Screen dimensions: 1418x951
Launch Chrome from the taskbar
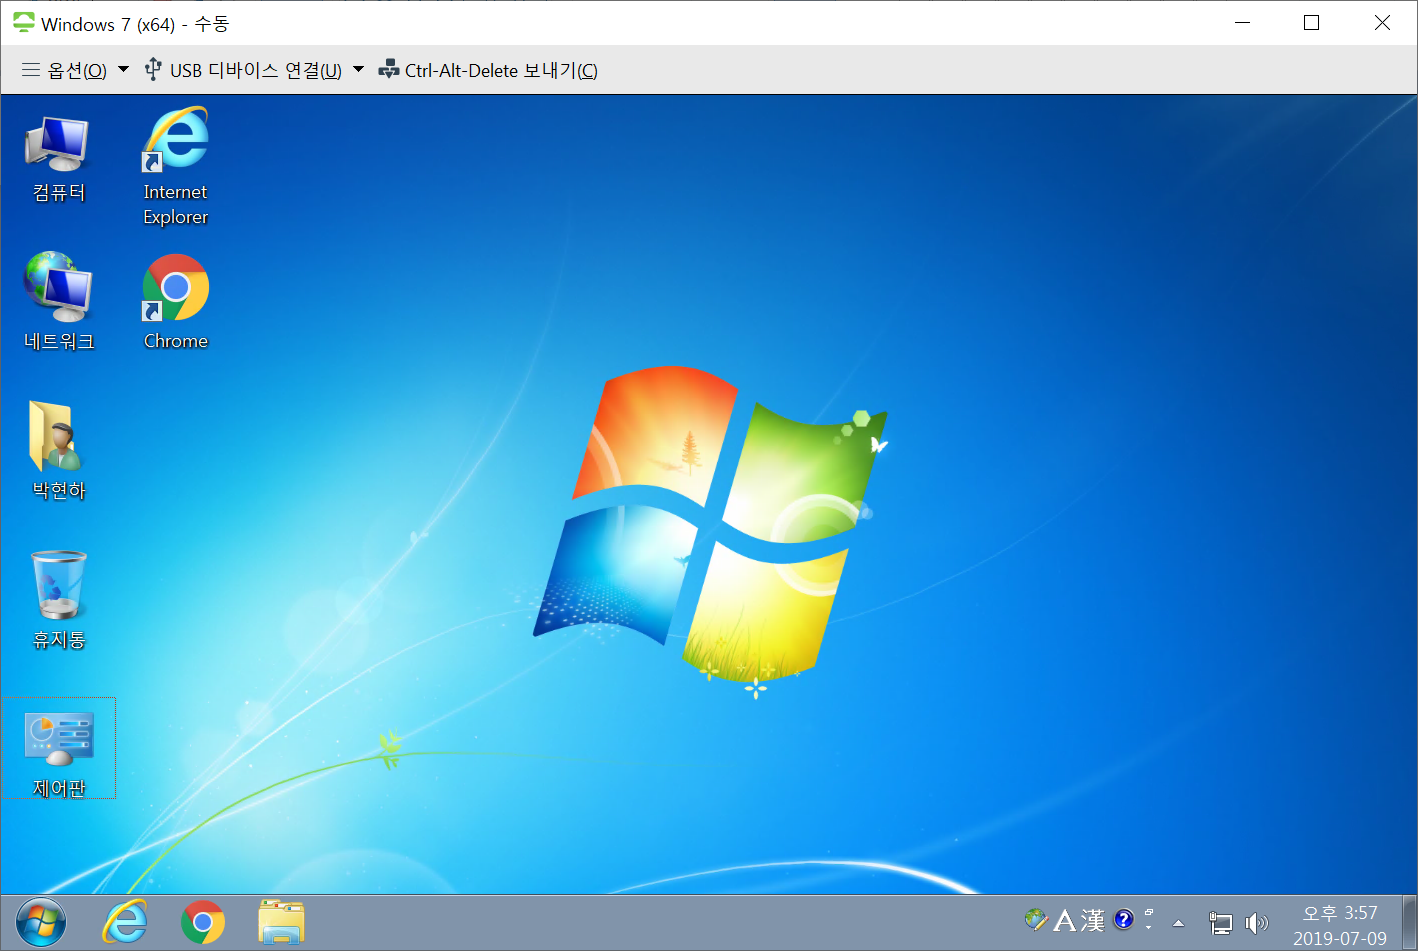(x=203, y=922)
